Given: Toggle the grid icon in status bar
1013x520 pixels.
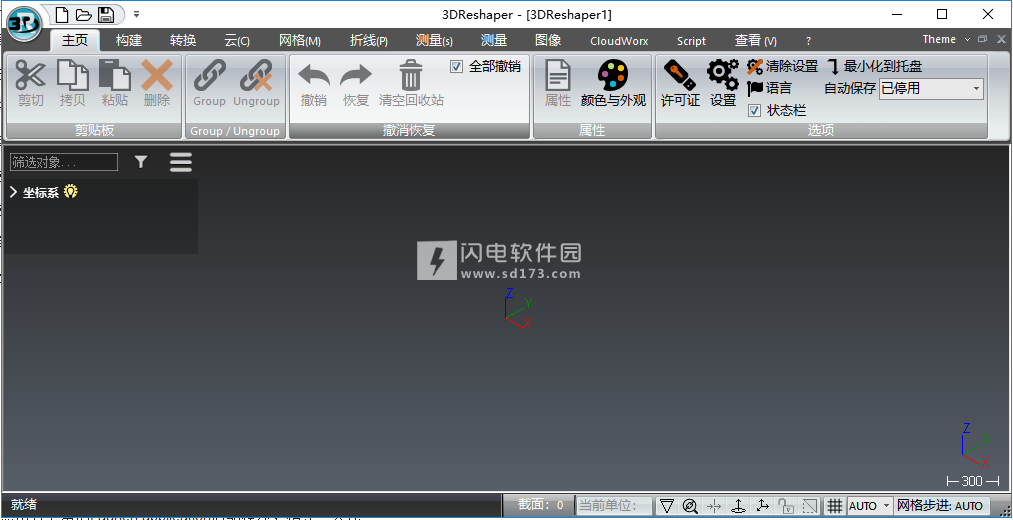Looking at the screenshot, I should pos(835,506).
